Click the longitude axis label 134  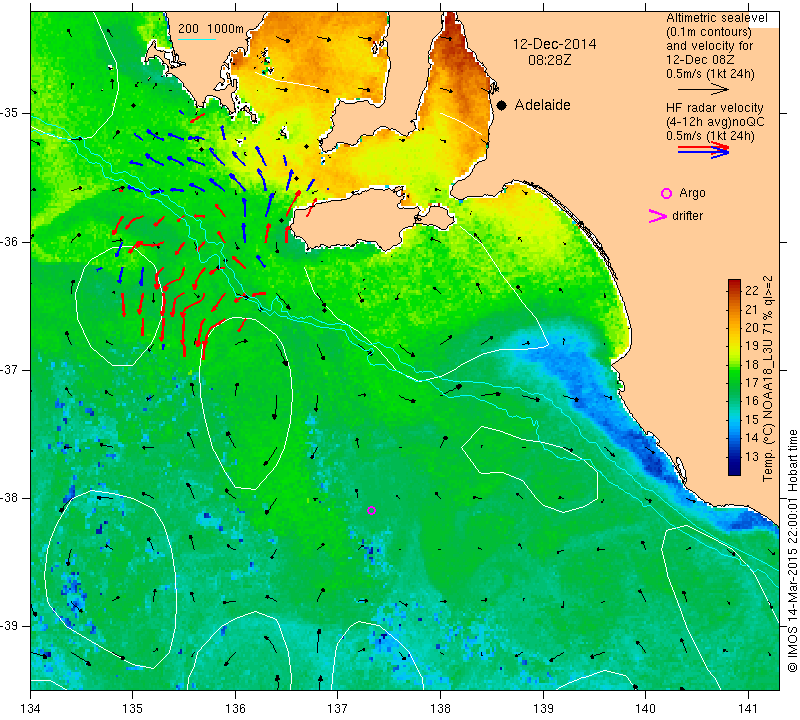coord(31,709)
